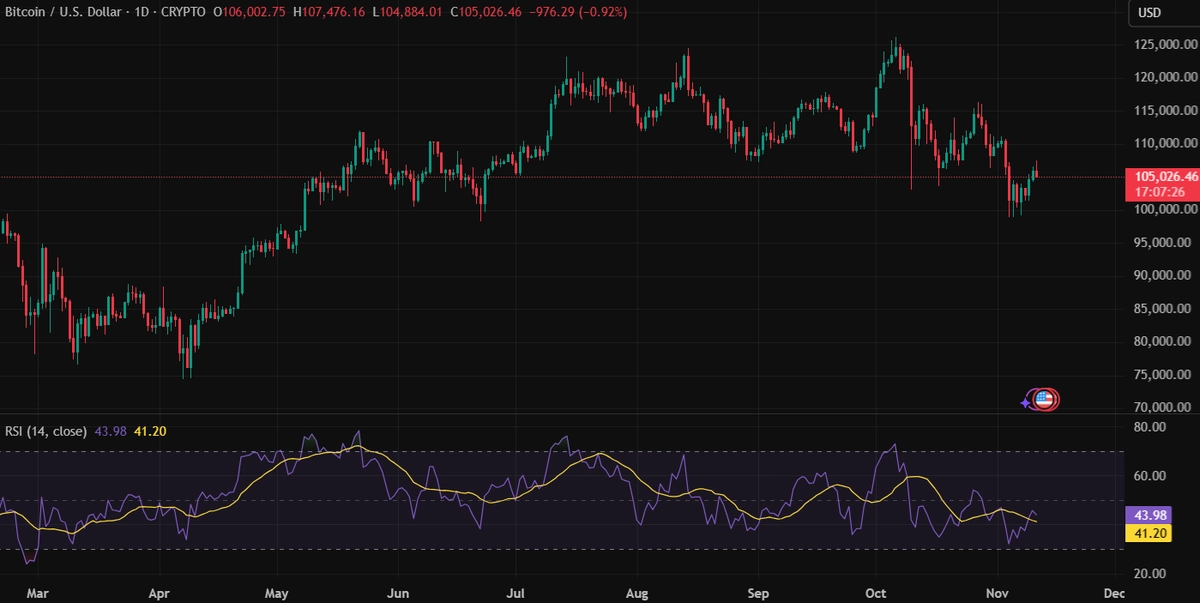Click the 80.00 level on RSI scale
This screenshot has width=1200, height=603.
(1151, 427)
